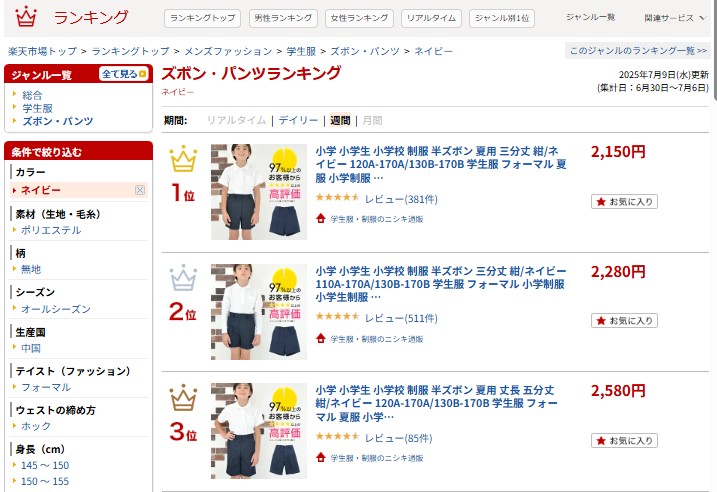
Task: Add the 2,150円 item to お気に入り
Action: (x=624, y=202)
